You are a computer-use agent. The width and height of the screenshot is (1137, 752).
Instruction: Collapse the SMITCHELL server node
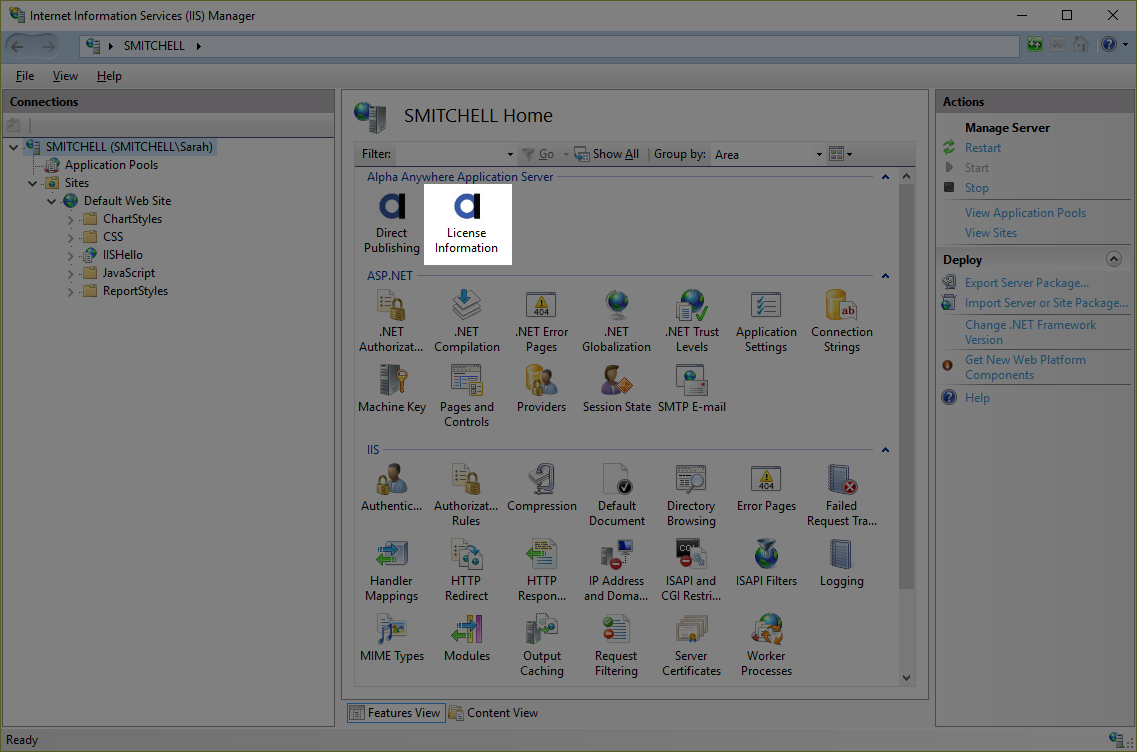[x=13, y=147]
